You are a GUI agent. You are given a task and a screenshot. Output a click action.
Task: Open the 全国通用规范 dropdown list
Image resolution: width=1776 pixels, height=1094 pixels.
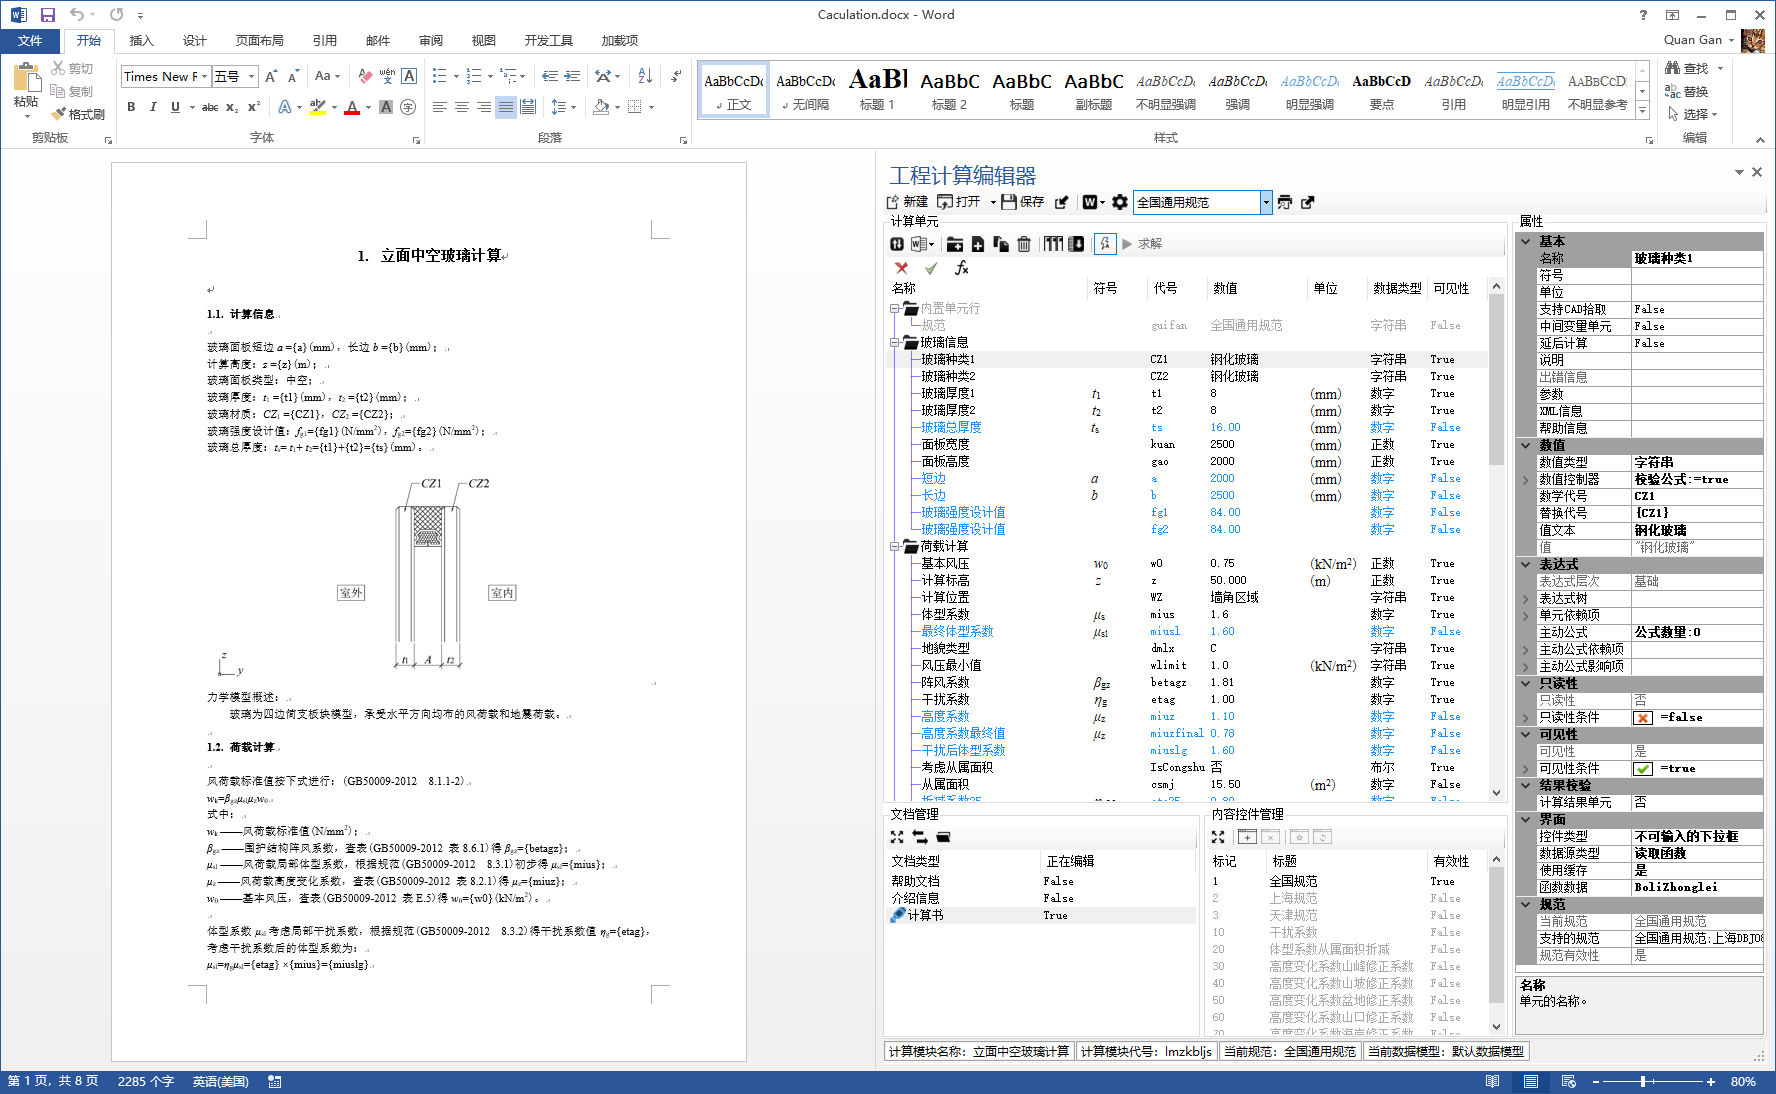[x=1266, y=202]
